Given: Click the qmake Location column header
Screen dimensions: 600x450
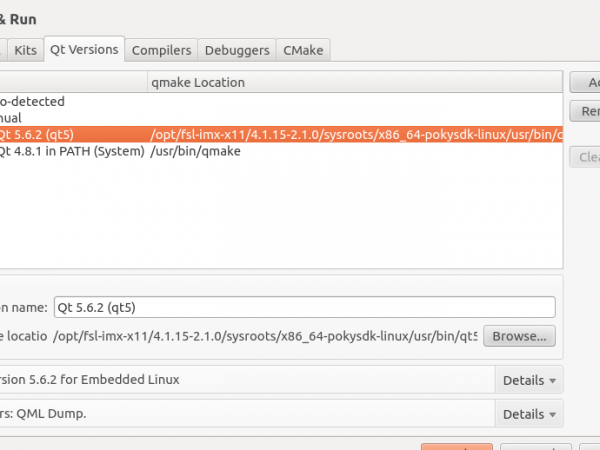Looking at the screenshot, I should click(198, 82).
